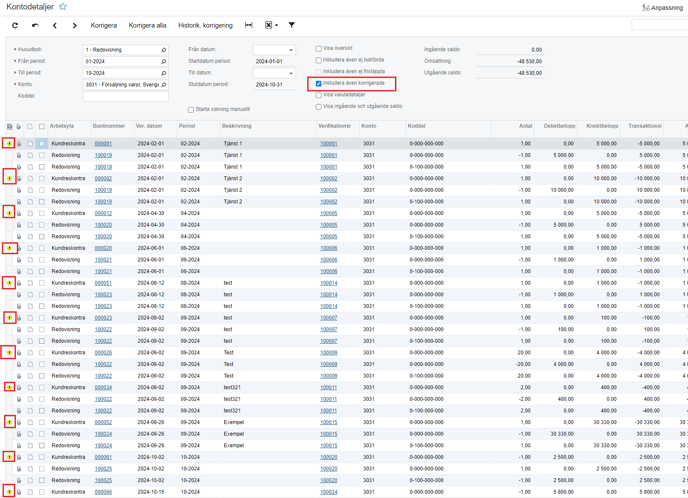Add Kontodetaljer to favorites with the star
The image size is (688, 498).
coord(63,7)
